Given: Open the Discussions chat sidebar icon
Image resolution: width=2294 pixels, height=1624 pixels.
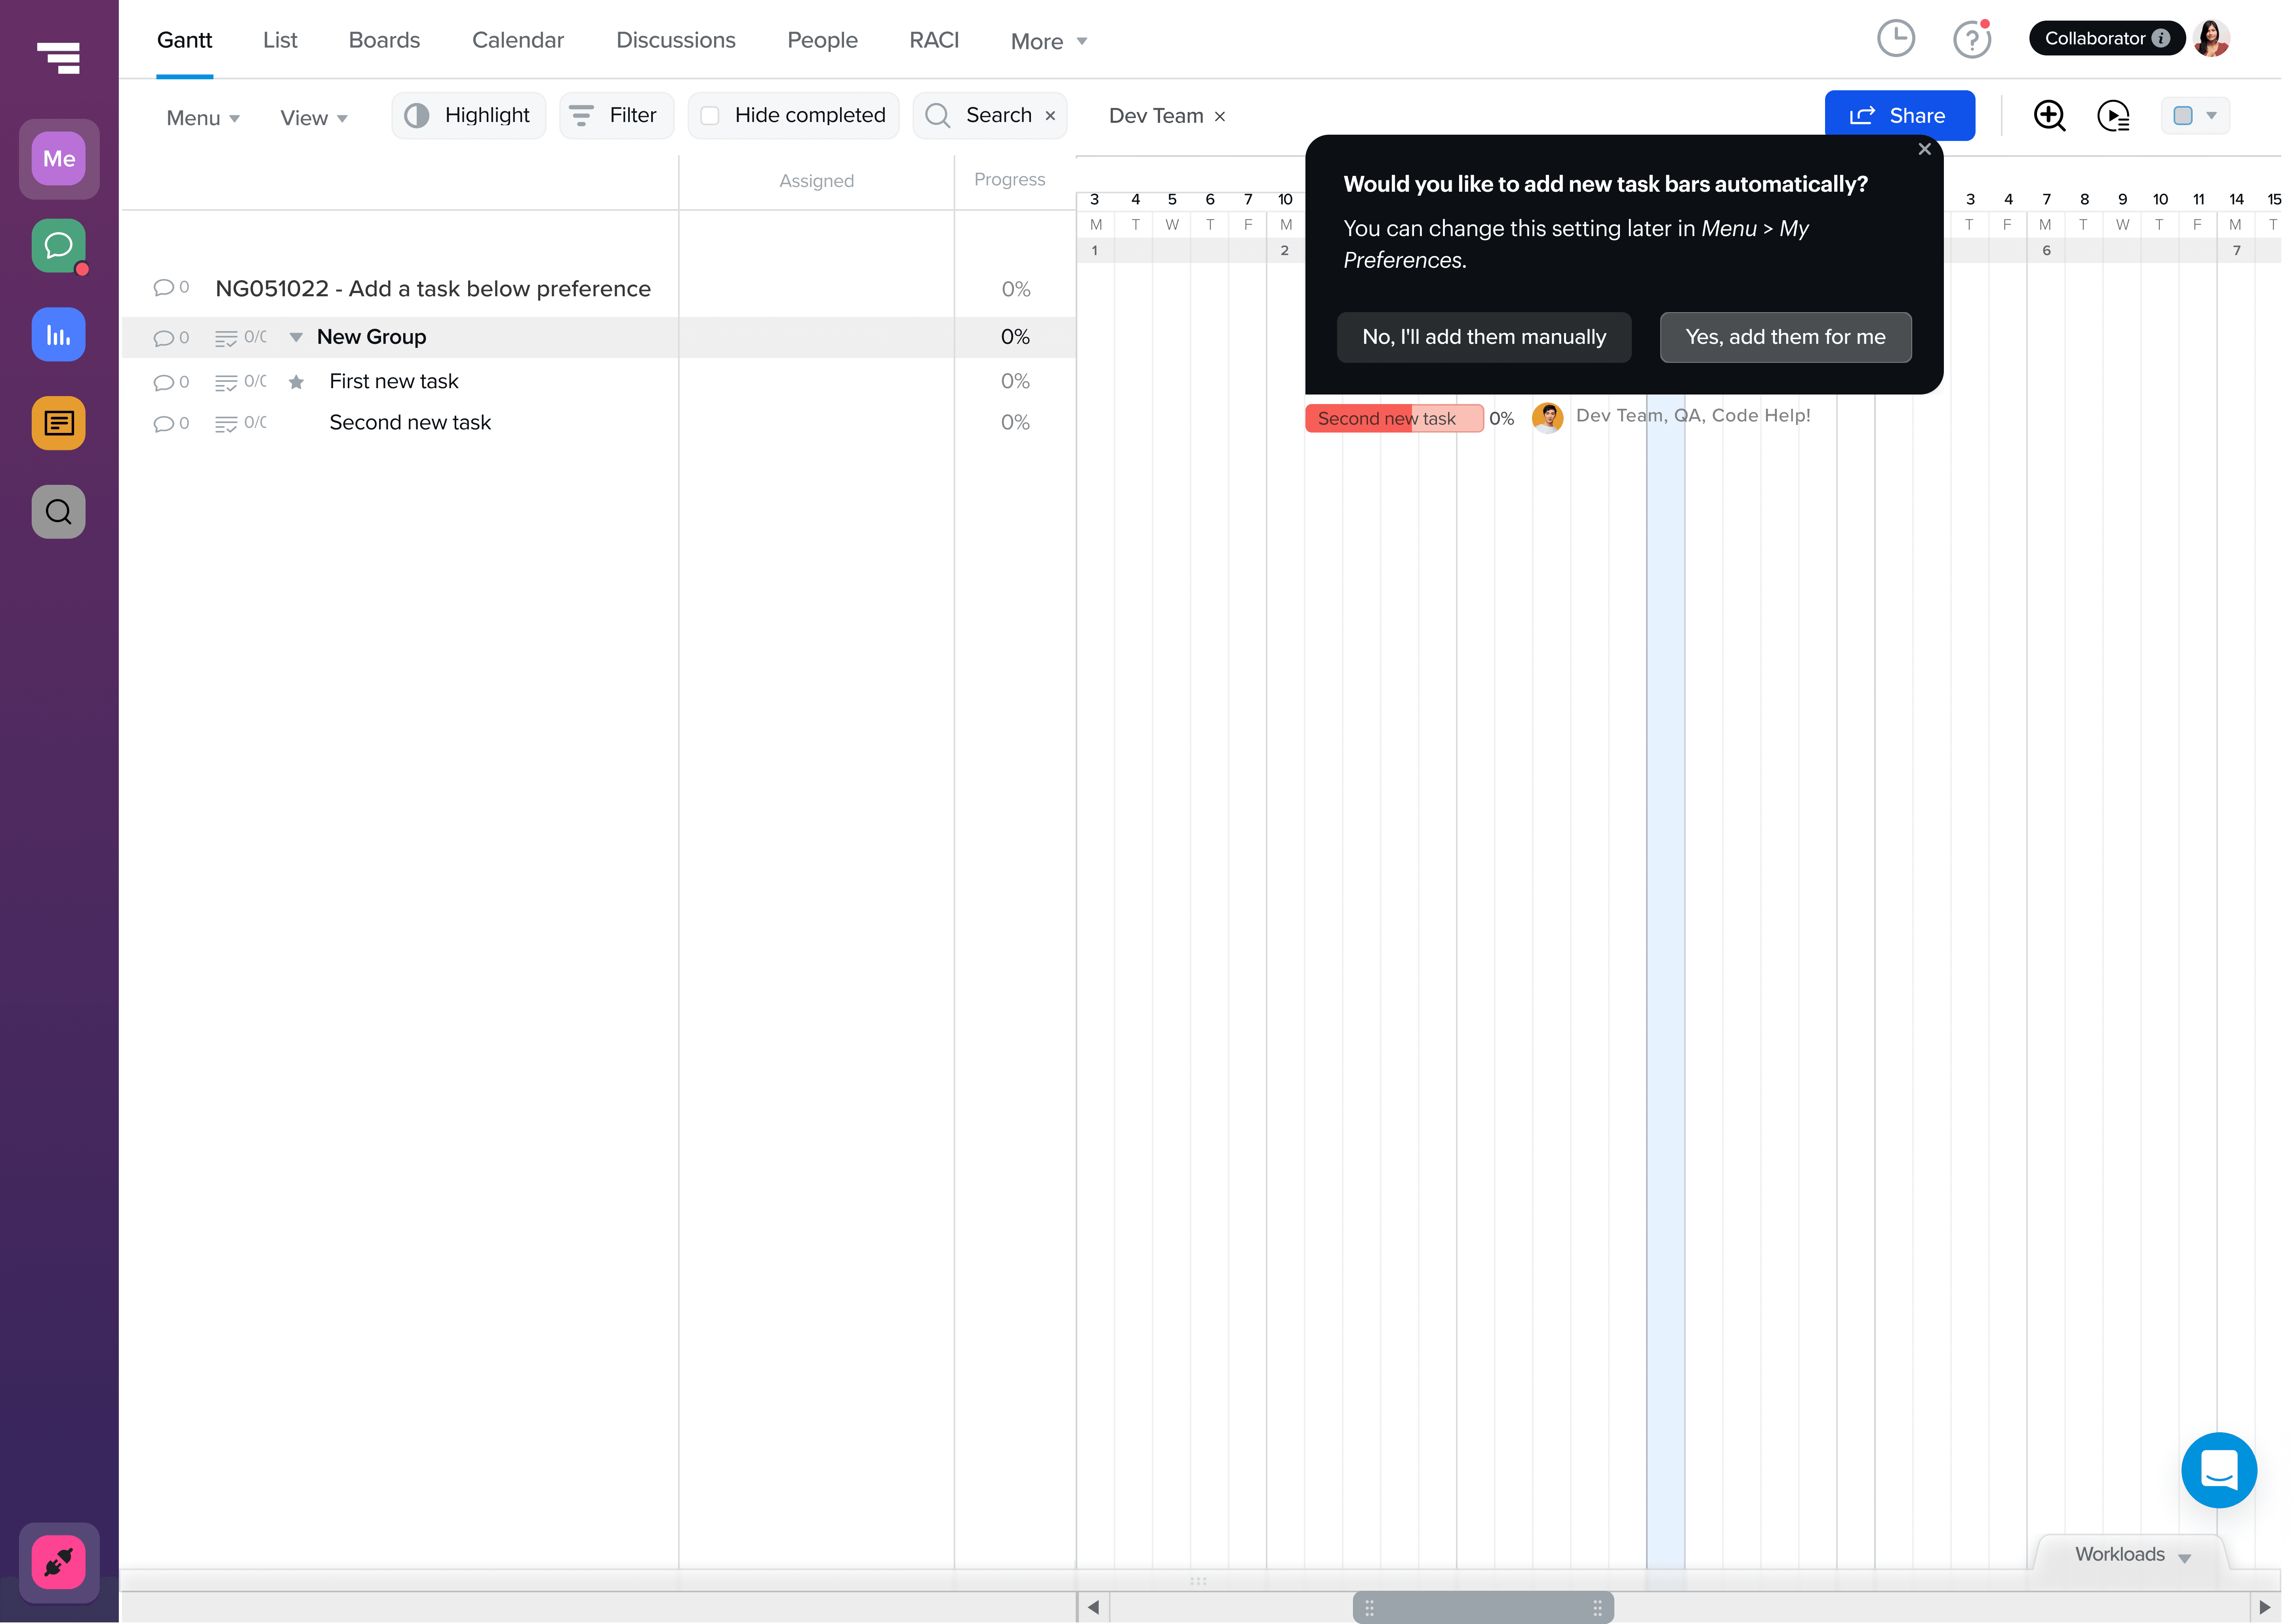Looking at the screenshot, I should (x=58, y=246).
